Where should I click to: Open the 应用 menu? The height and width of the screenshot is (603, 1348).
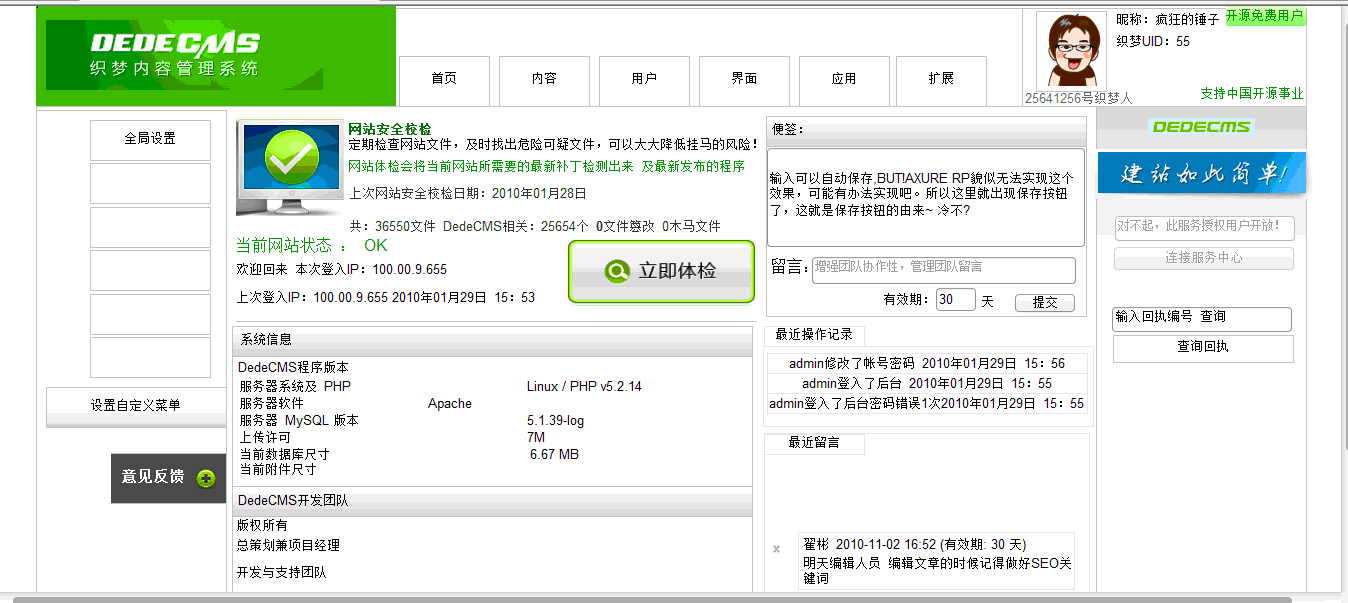843,80
